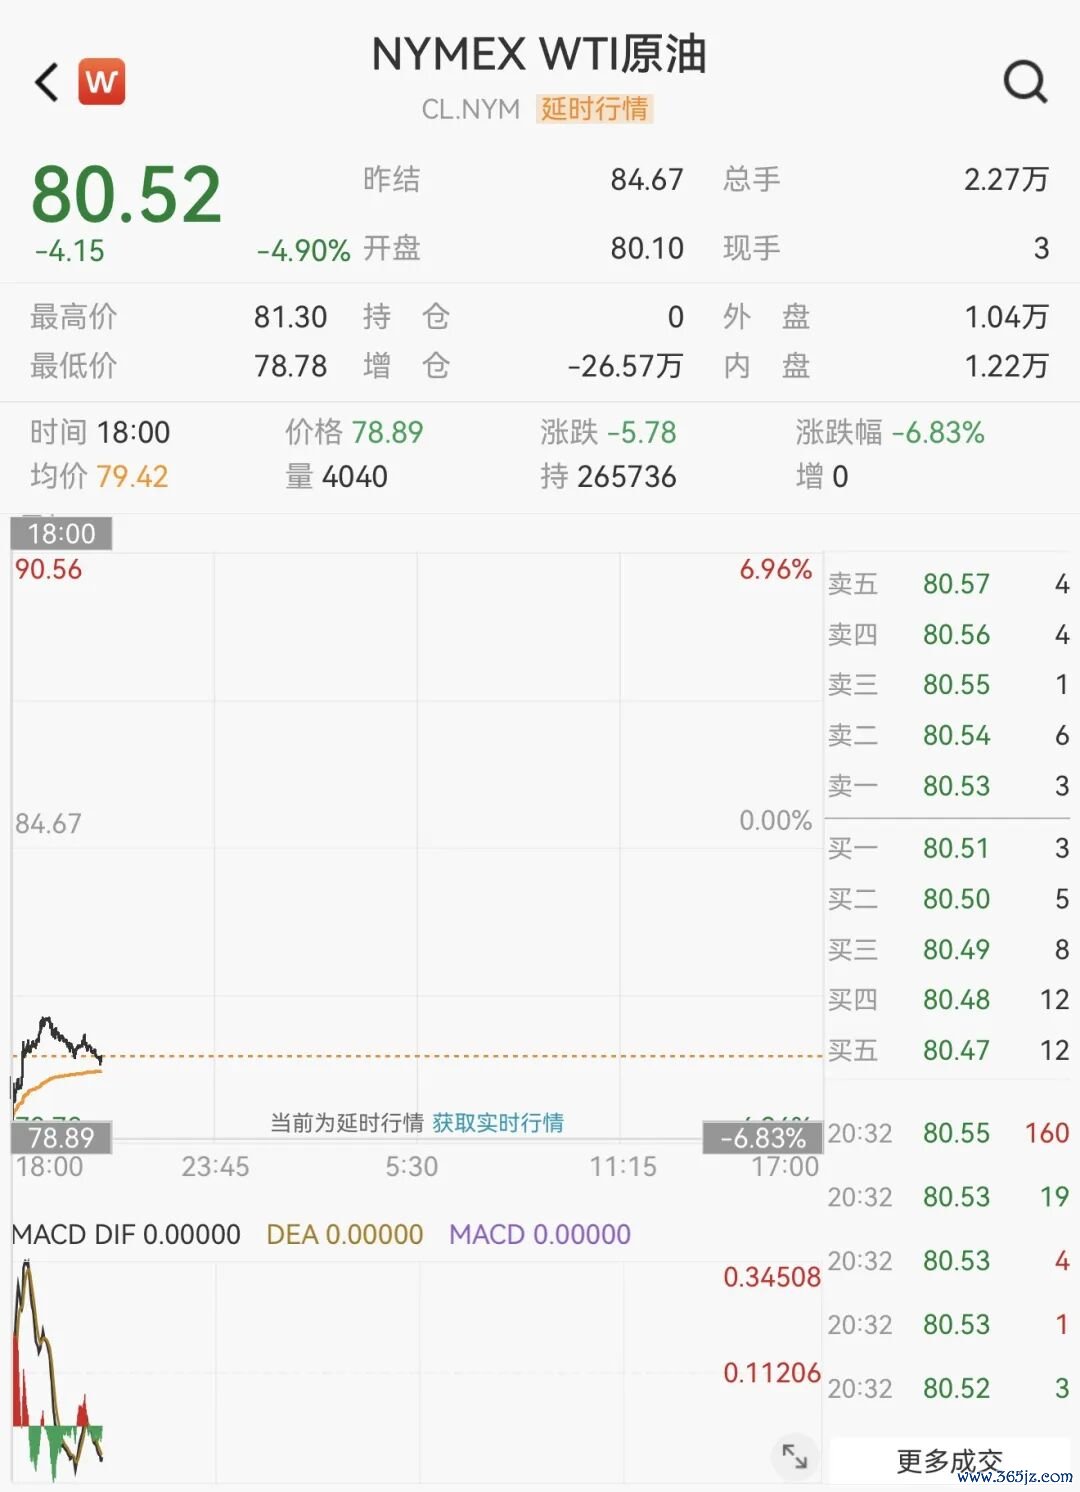
Task: Open 获取实时行情 real-time quote link
Action: click(x=498, y=1123)
